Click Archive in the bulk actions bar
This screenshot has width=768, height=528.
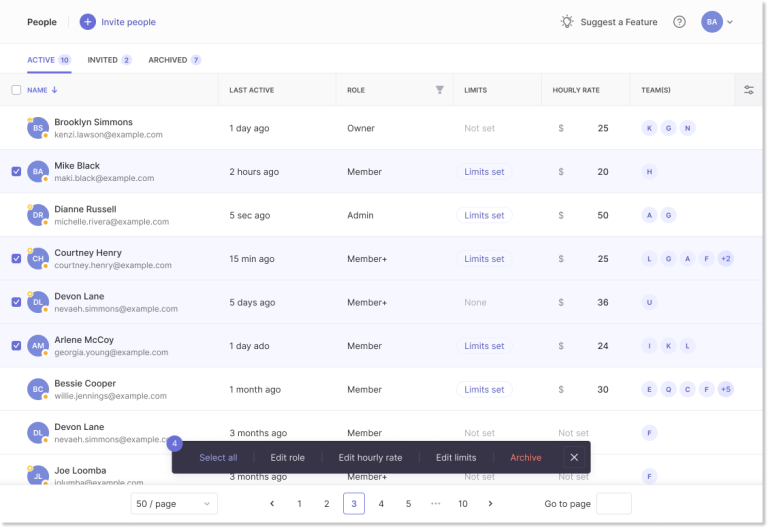pyautogui.click(x=526, y=457)
